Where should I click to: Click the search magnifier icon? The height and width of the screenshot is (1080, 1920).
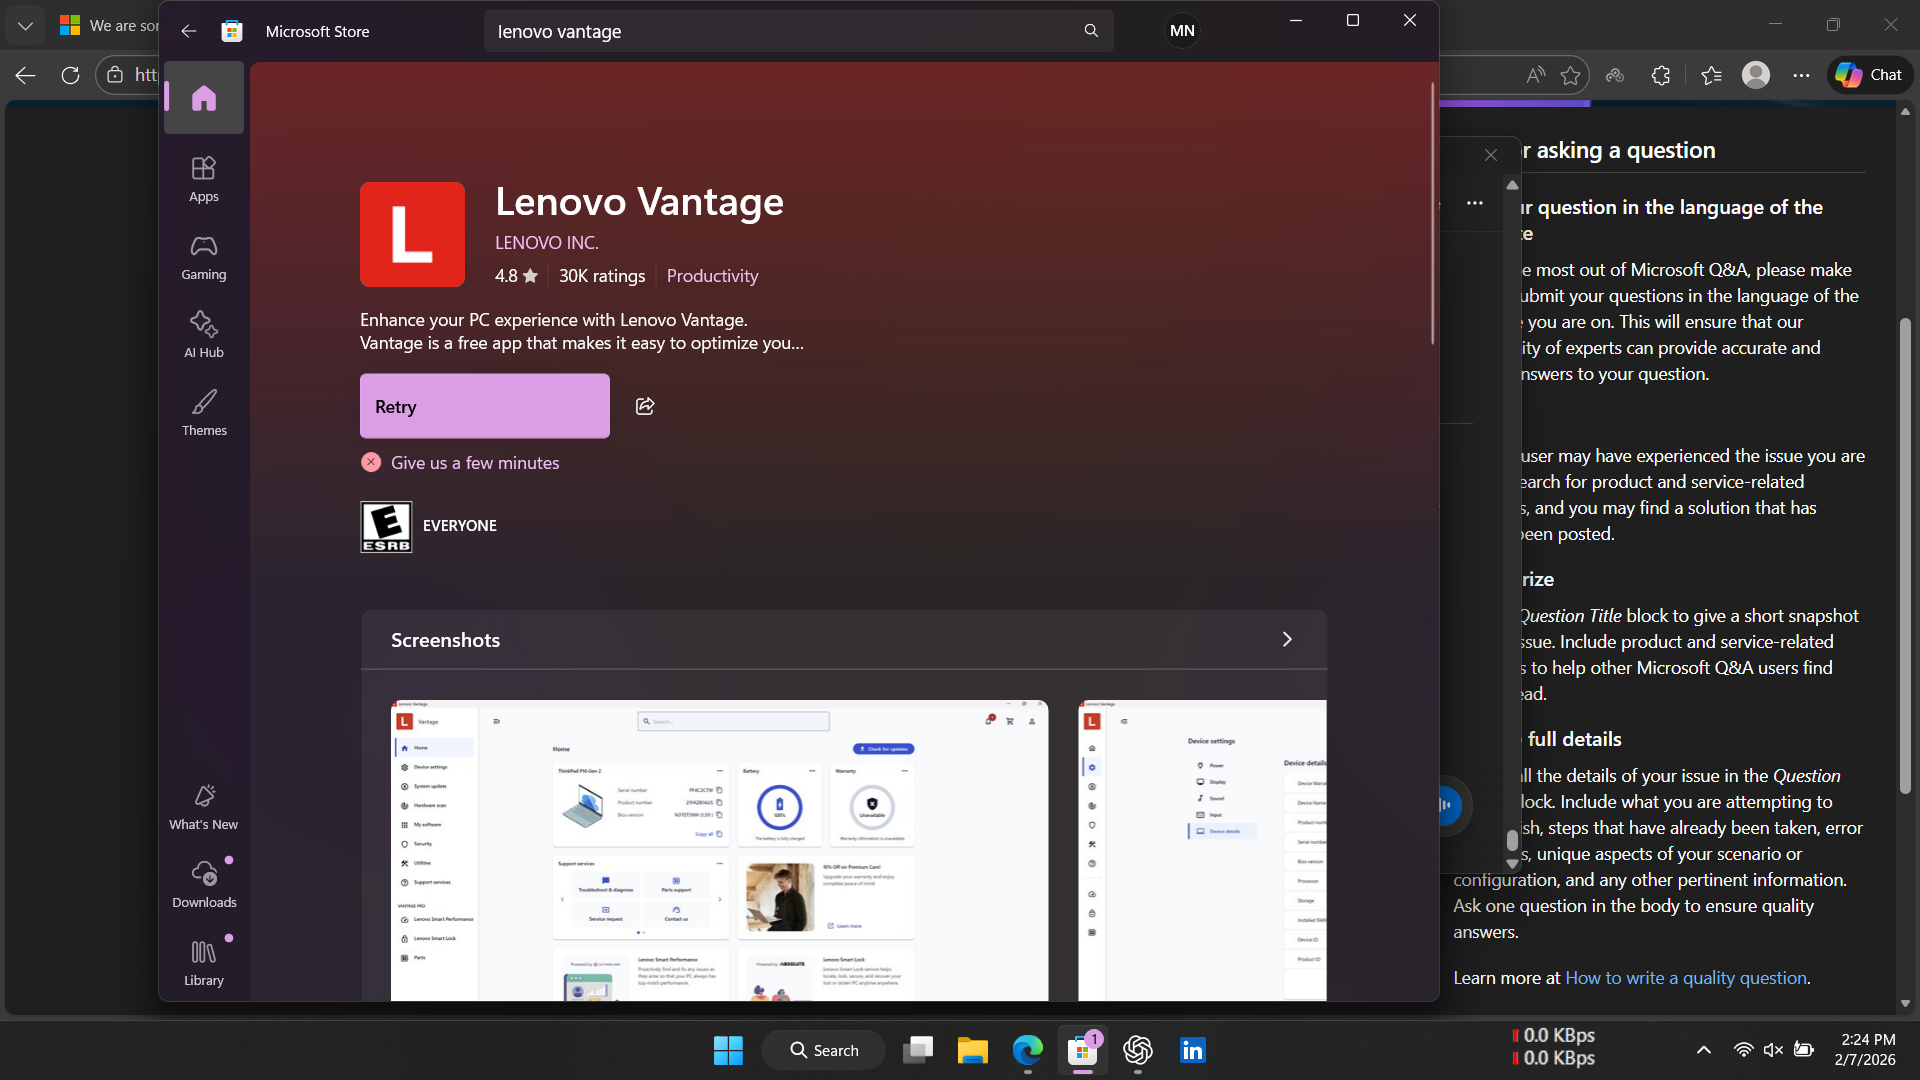click(1091, 31)
